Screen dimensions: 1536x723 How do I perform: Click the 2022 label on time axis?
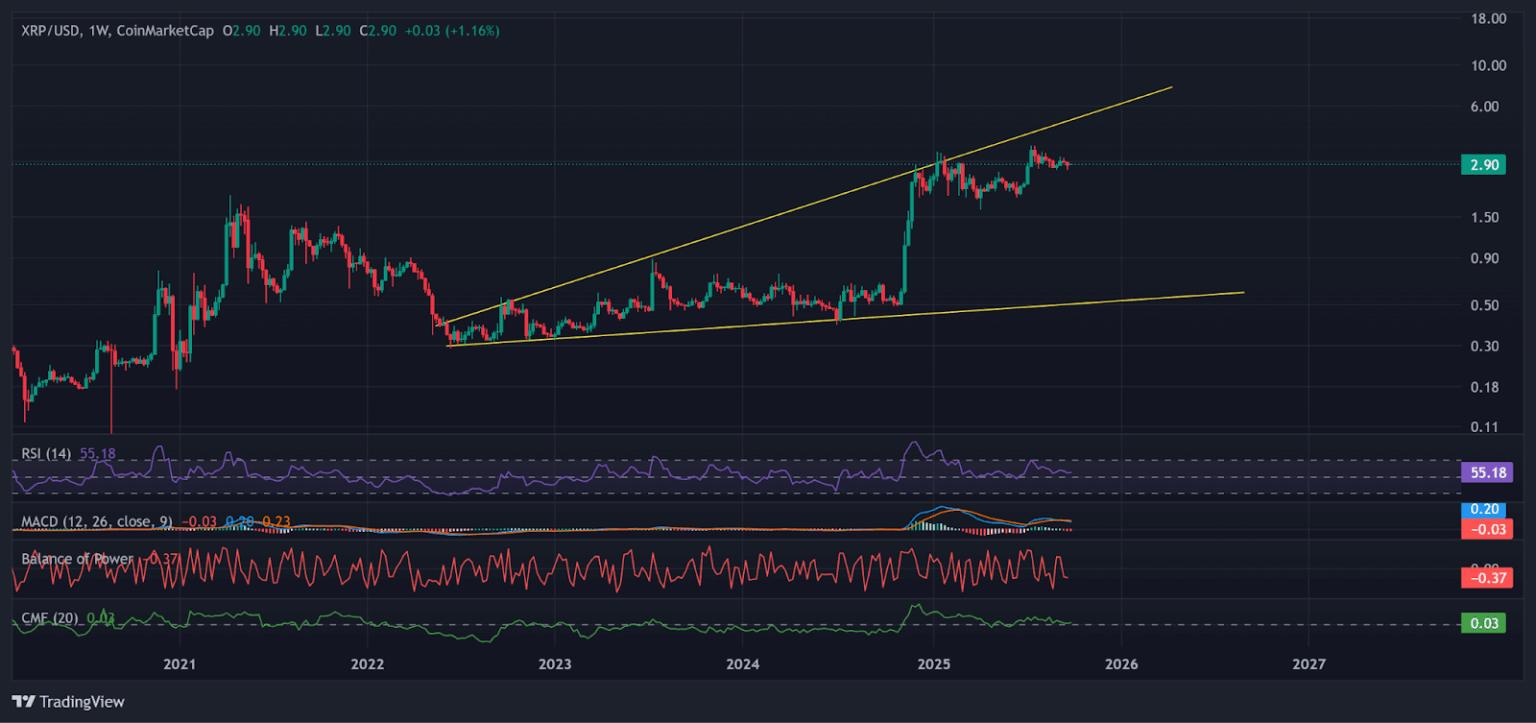click(x=367, y=664)
